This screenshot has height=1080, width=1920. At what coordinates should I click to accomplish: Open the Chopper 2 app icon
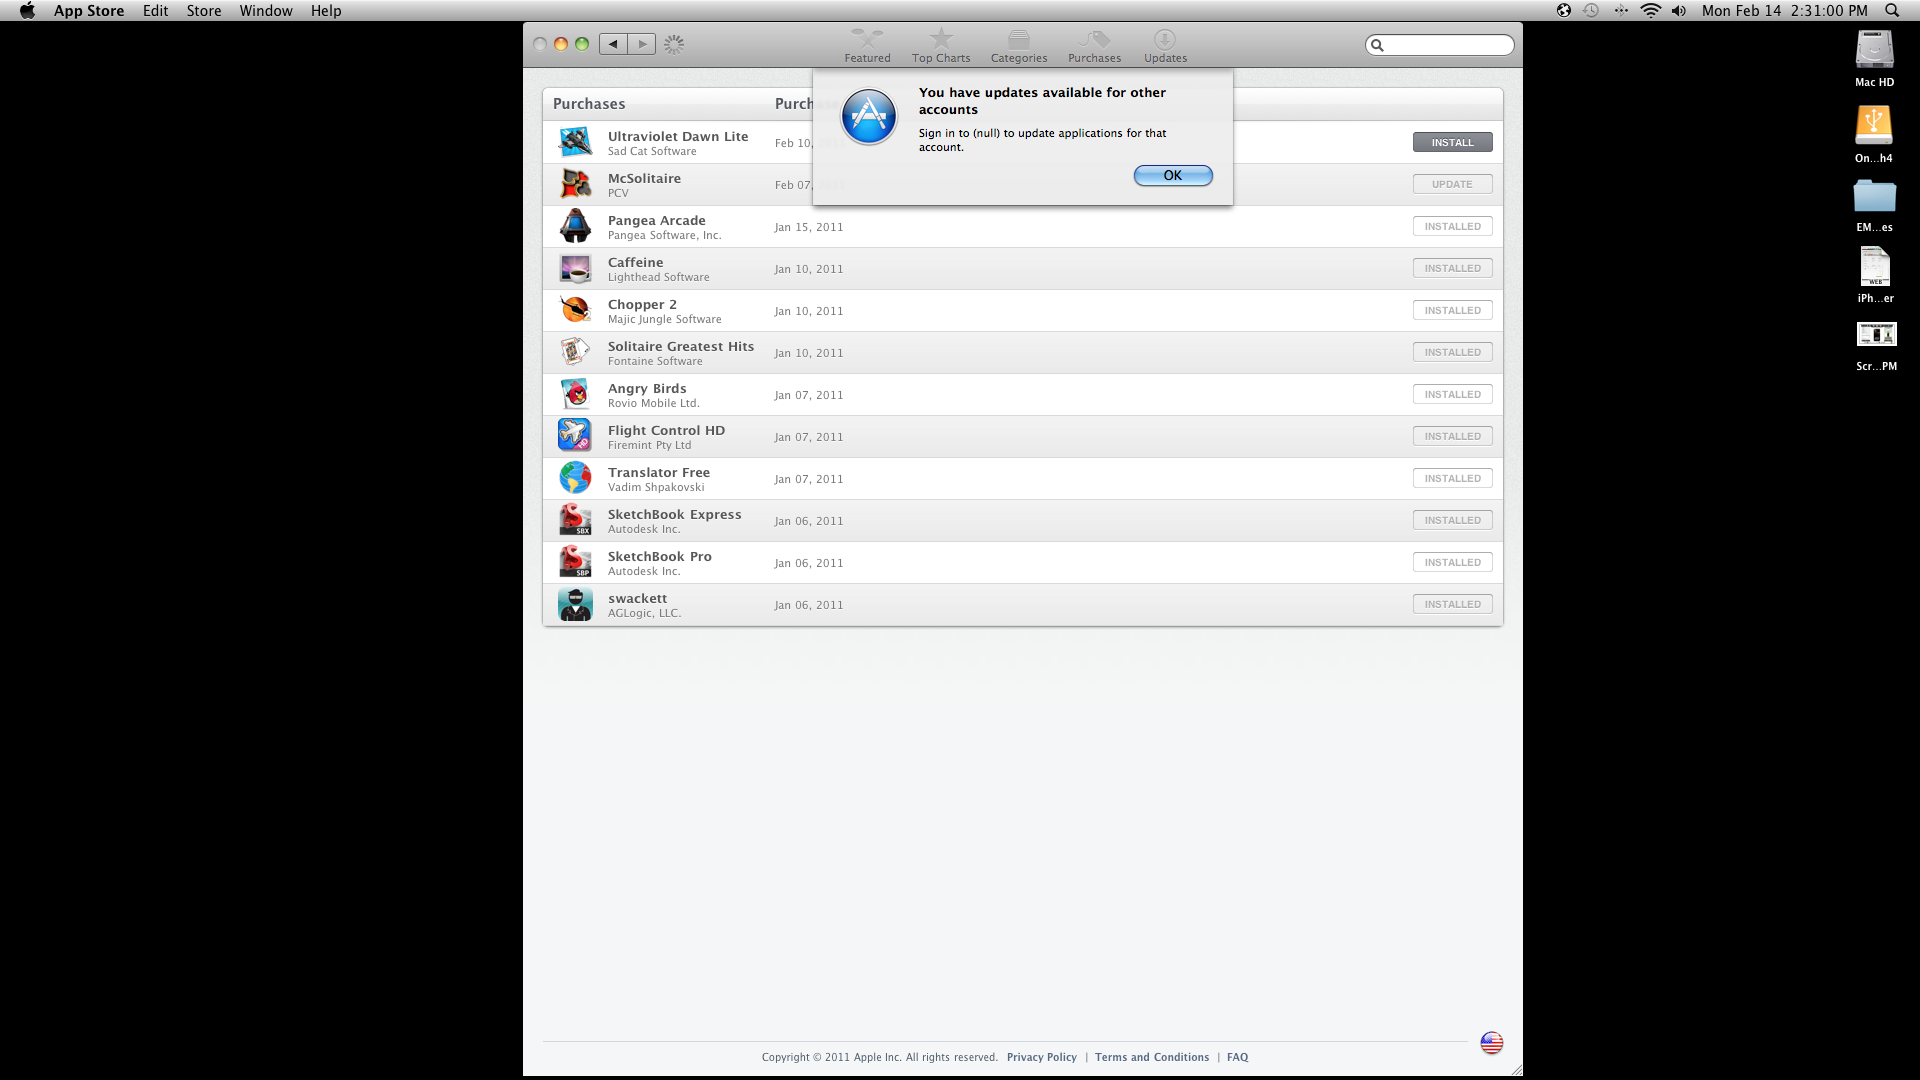coord(575,310)
